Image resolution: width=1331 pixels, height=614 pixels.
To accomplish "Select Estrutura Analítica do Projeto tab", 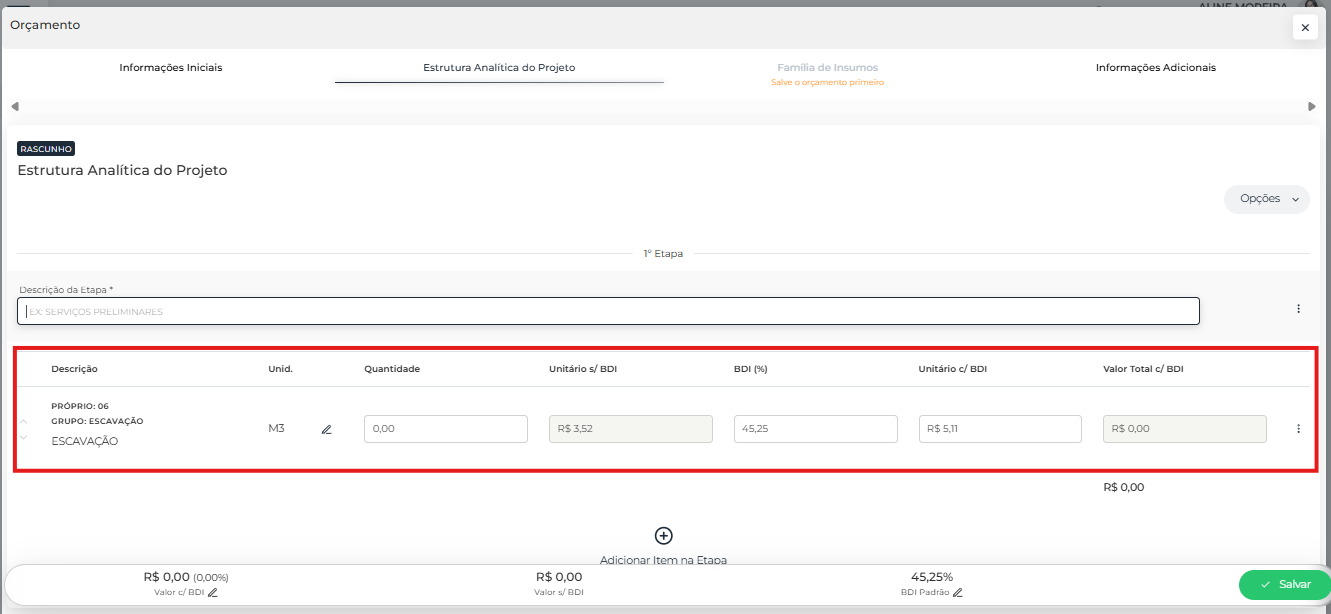I will 499,68.
